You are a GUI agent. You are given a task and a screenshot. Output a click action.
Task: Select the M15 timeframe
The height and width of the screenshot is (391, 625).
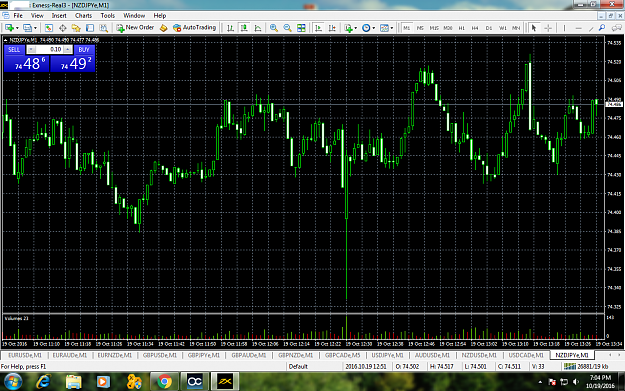434,28
